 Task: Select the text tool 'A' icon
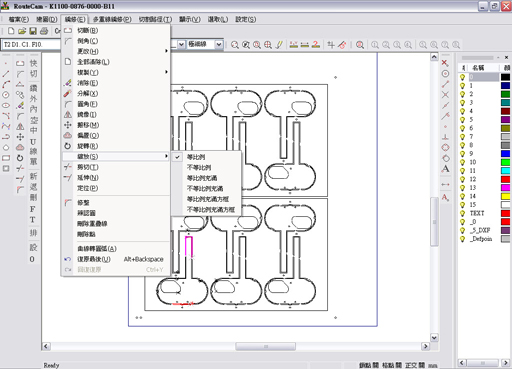pos(445,169)
